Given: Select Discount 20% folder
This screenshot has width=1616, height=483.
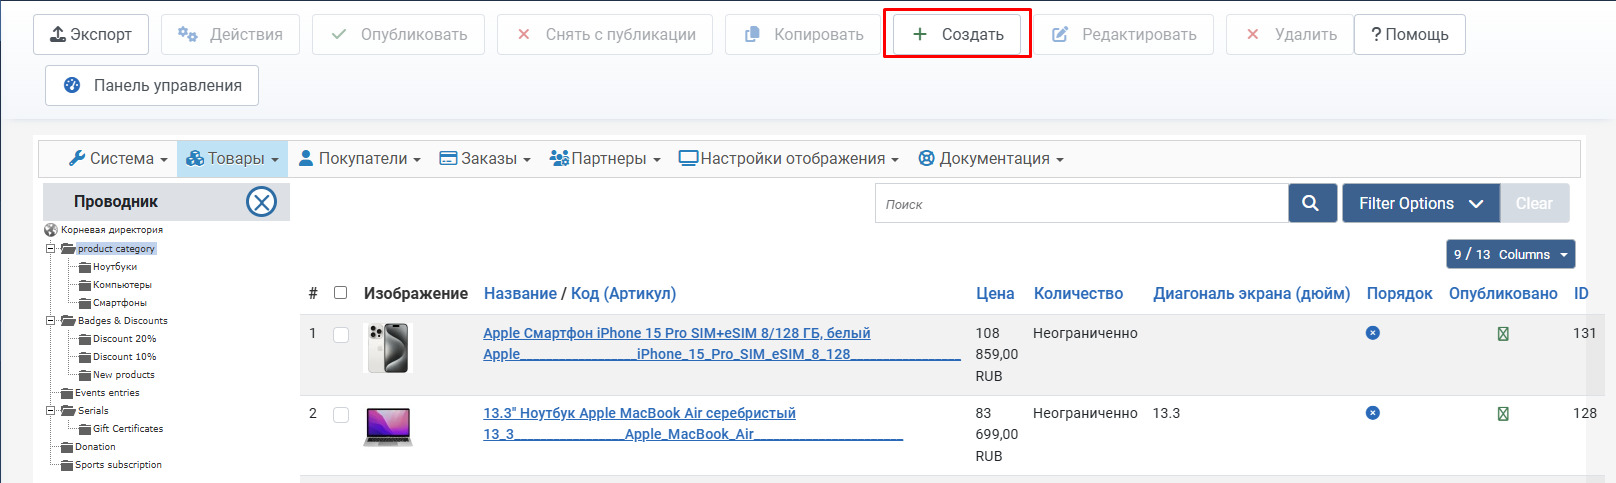Looking at the screenshot, I should coord(125,339).
